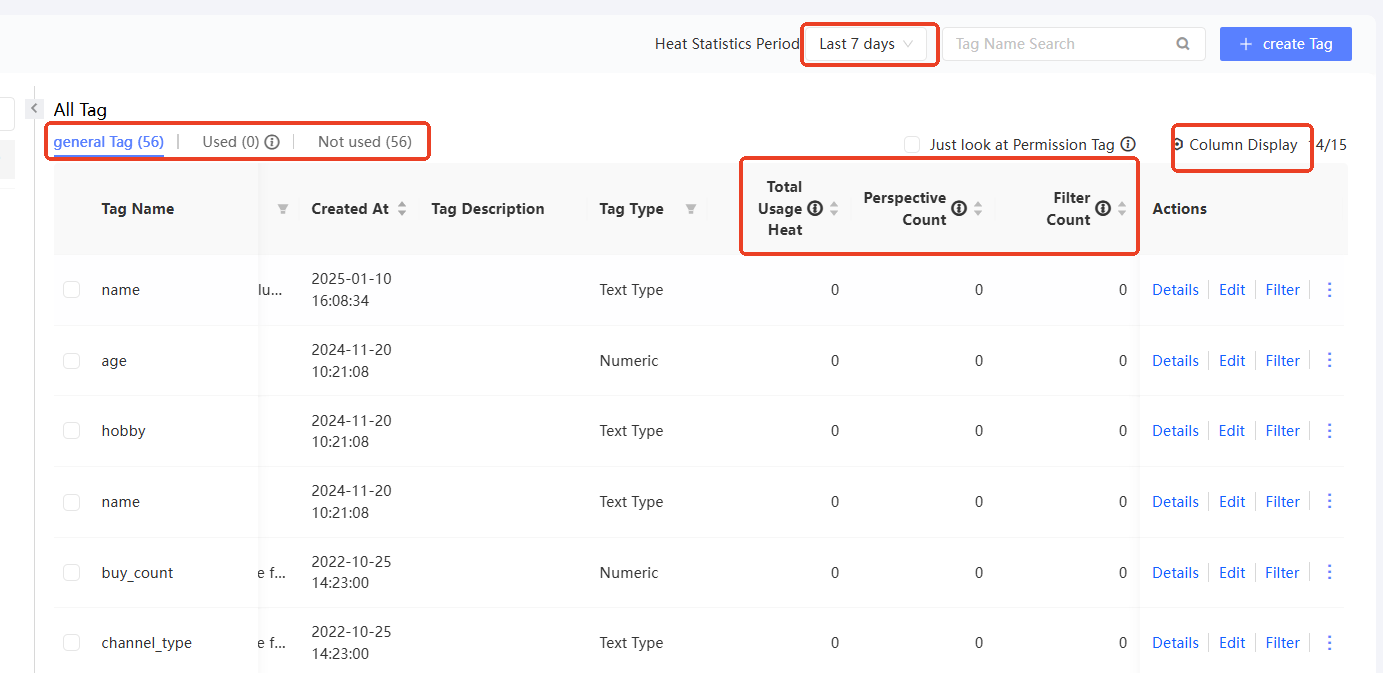Screen dimensions: 1383x673
Task: Click the Filter Count info icon
Action: coord(1103,209)
